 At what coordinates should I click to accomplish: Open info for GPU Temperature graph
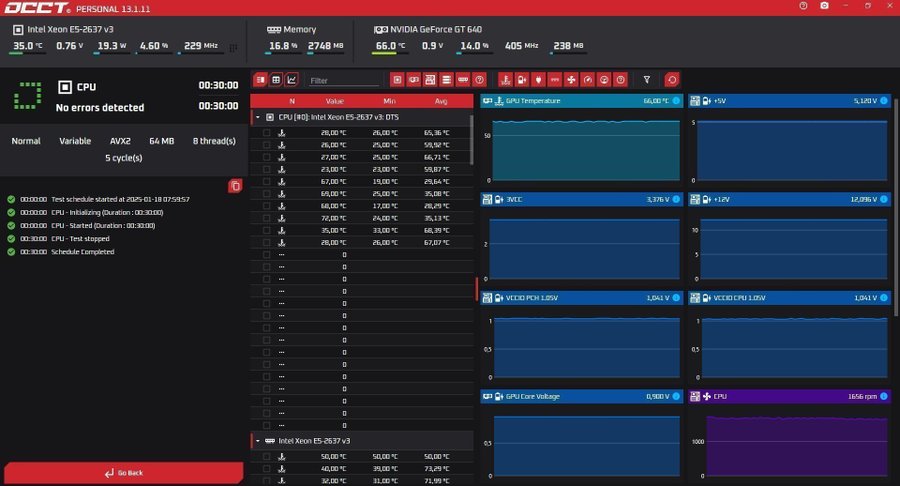click(x=676, y=101)
